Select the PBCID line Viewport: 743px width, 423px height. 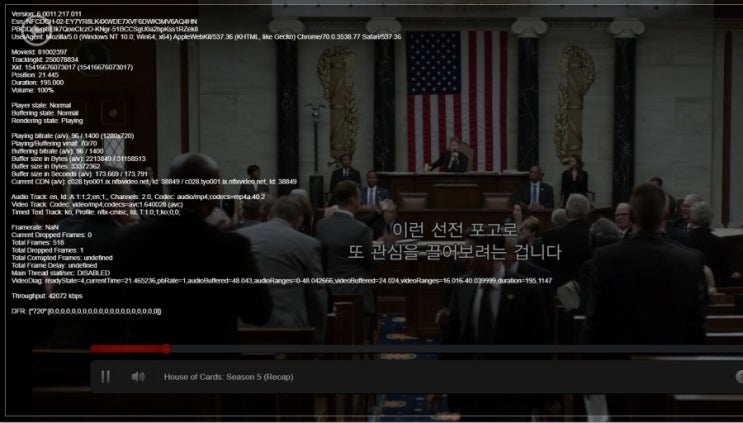click(105, 29)
